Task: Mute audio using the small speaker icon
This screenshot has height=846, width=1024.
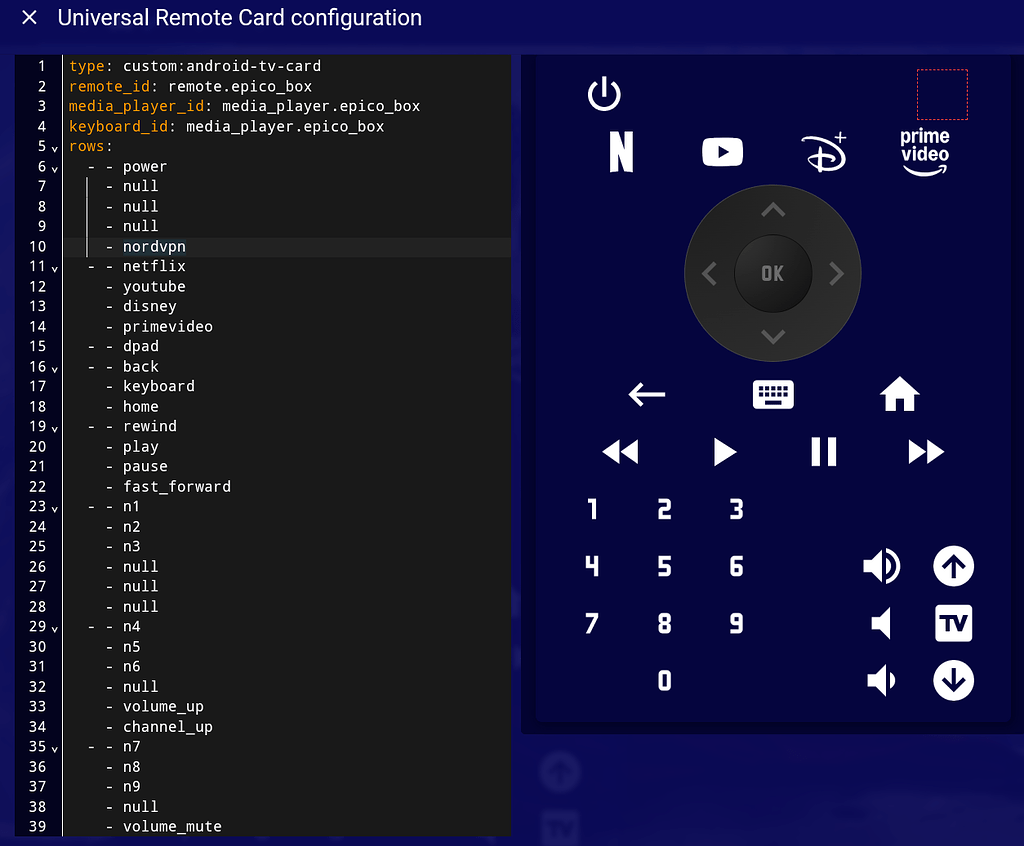Action: click(x=879, y=623)
